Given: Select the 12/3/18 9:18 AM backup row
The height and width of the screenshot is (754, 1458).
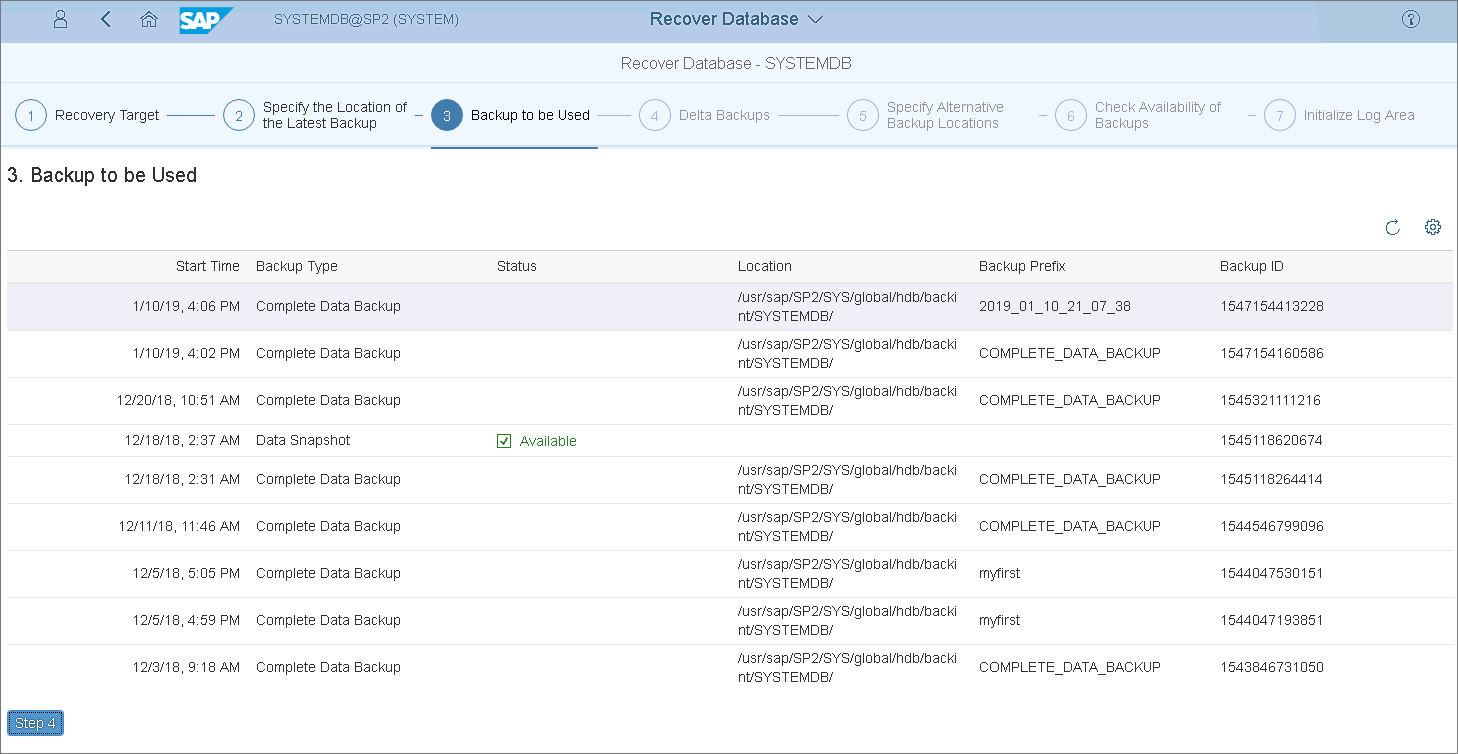Looking at the screenshot, I should tap(328, 668).
